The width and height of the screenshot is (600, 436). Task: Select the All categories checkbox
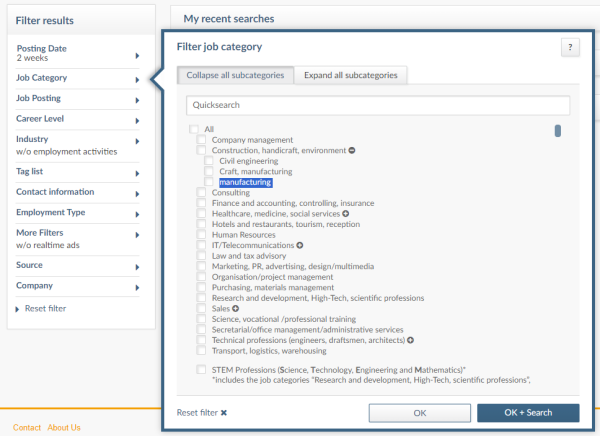[x=193, y=129]
